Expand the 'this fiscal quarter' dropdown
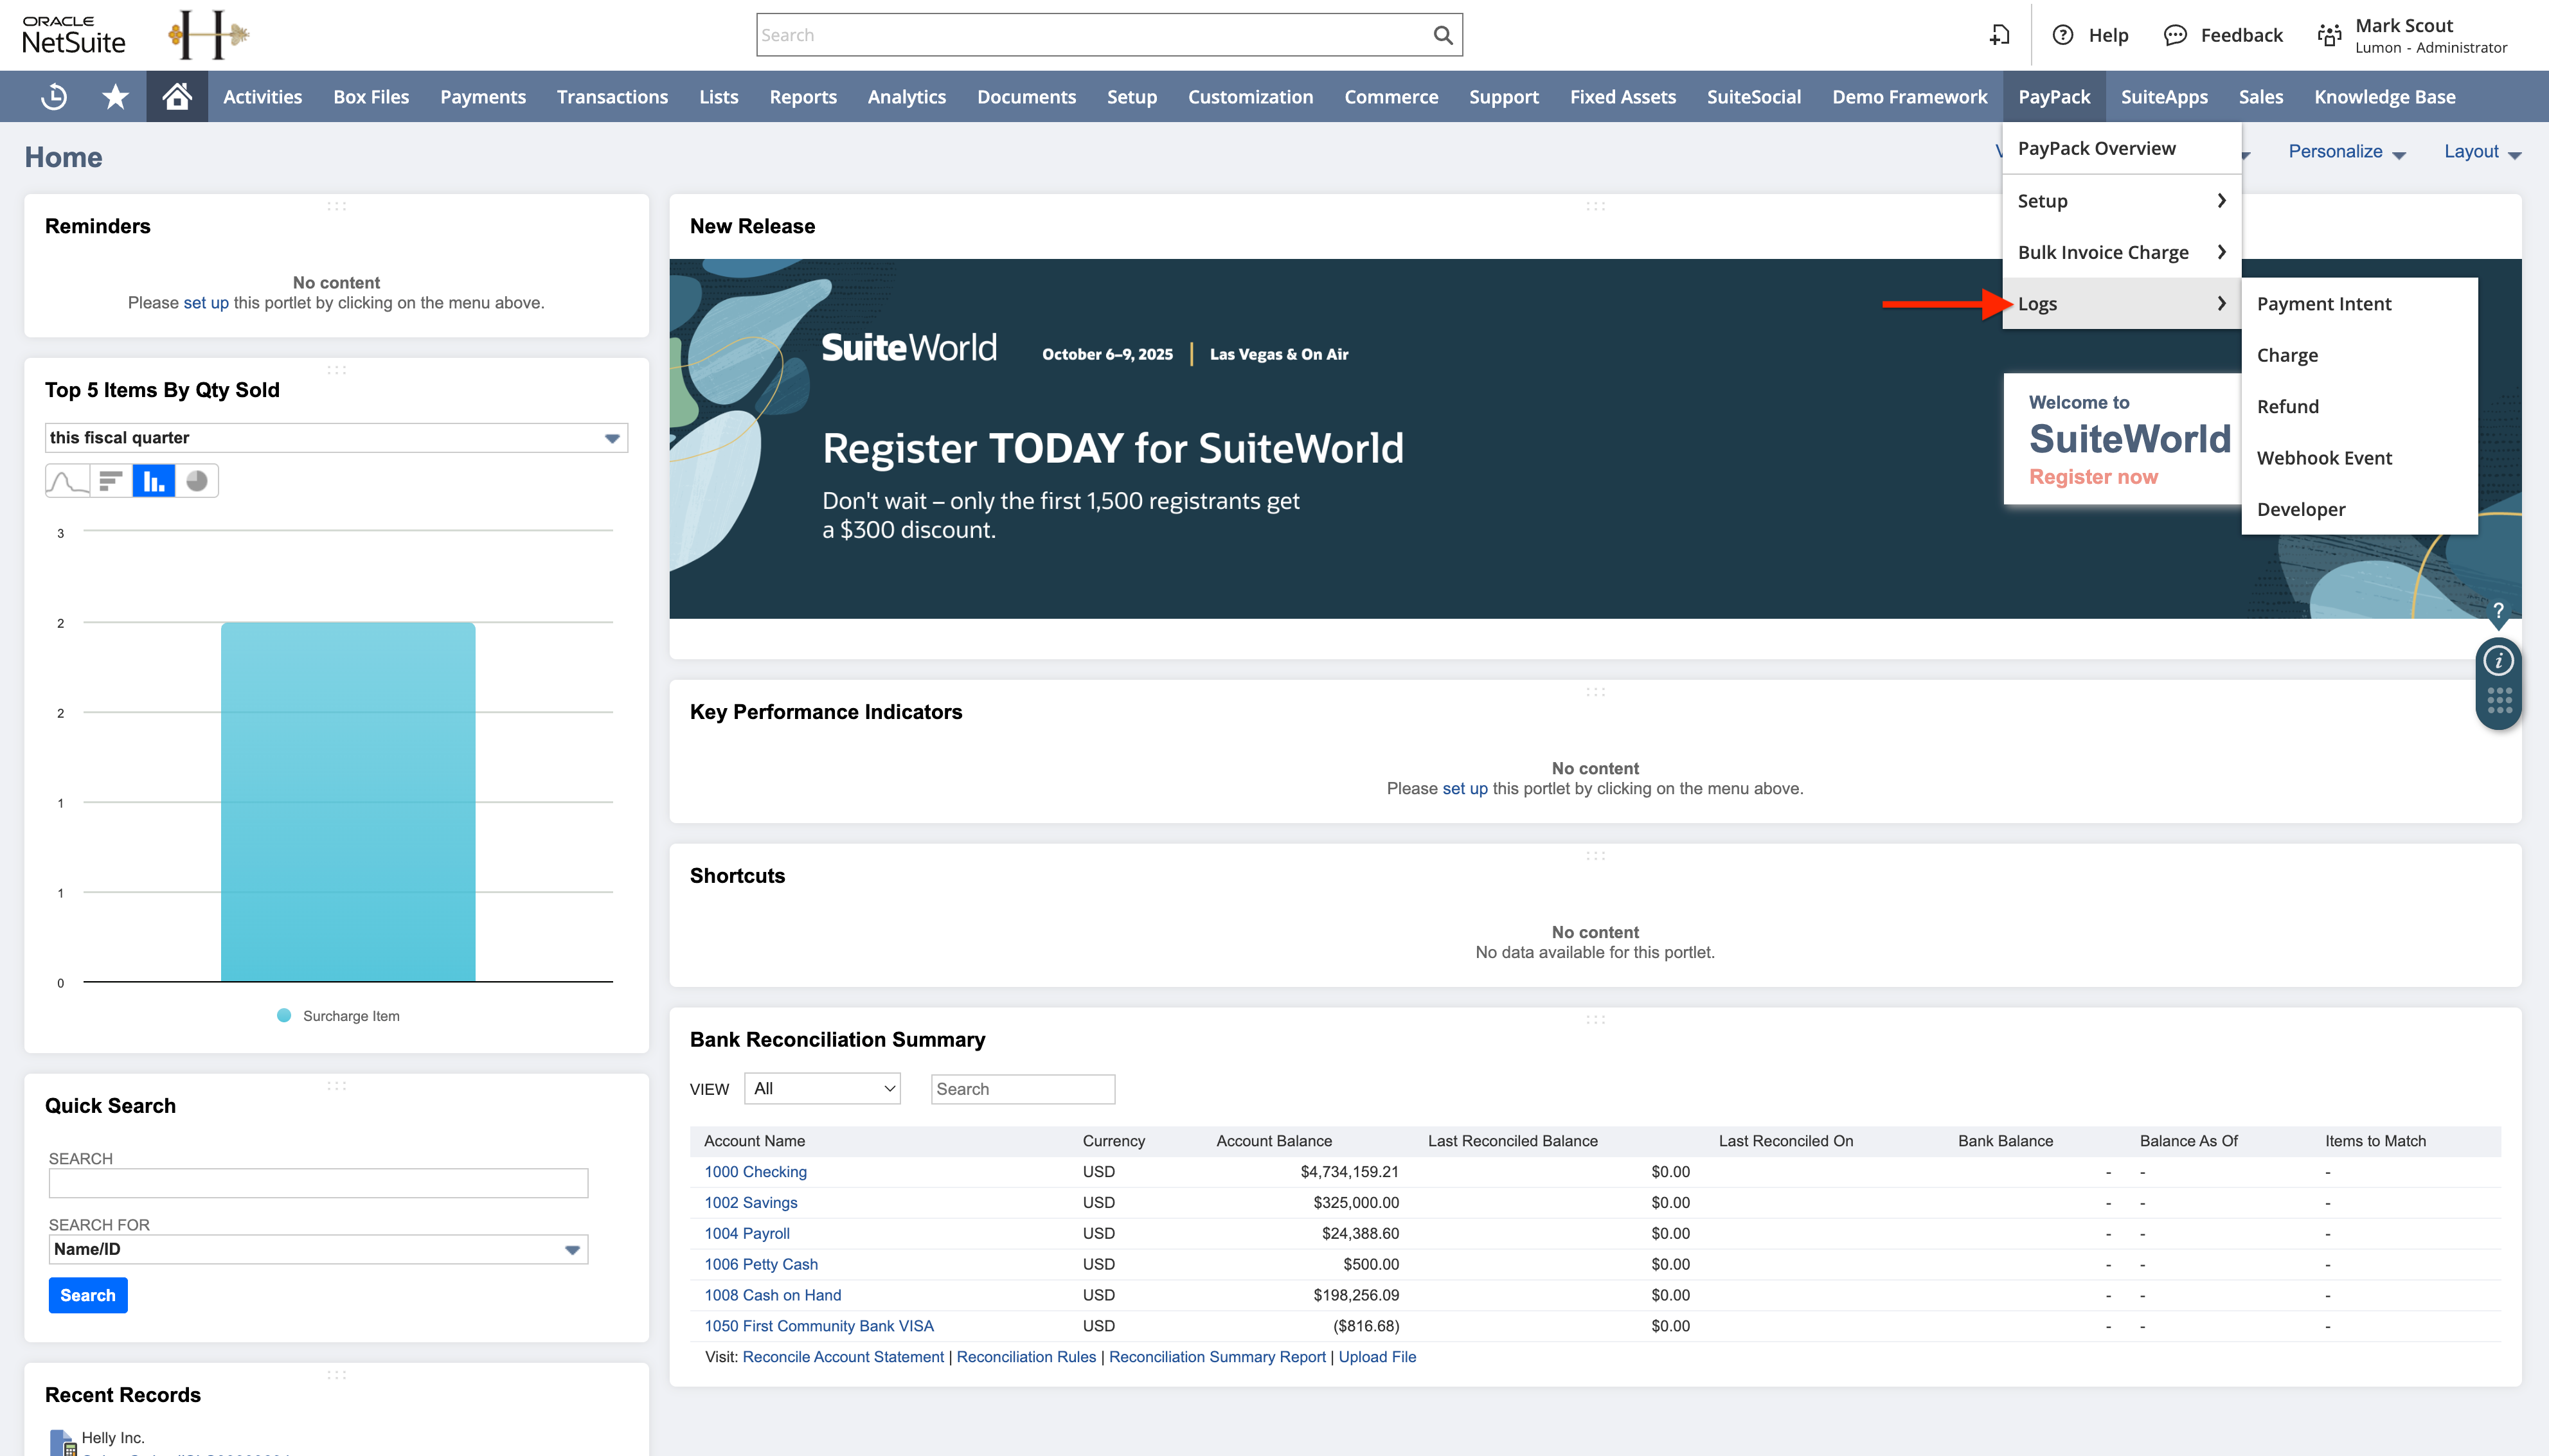Viewport: 2549px width, 1456px height. tap(336, 438)
